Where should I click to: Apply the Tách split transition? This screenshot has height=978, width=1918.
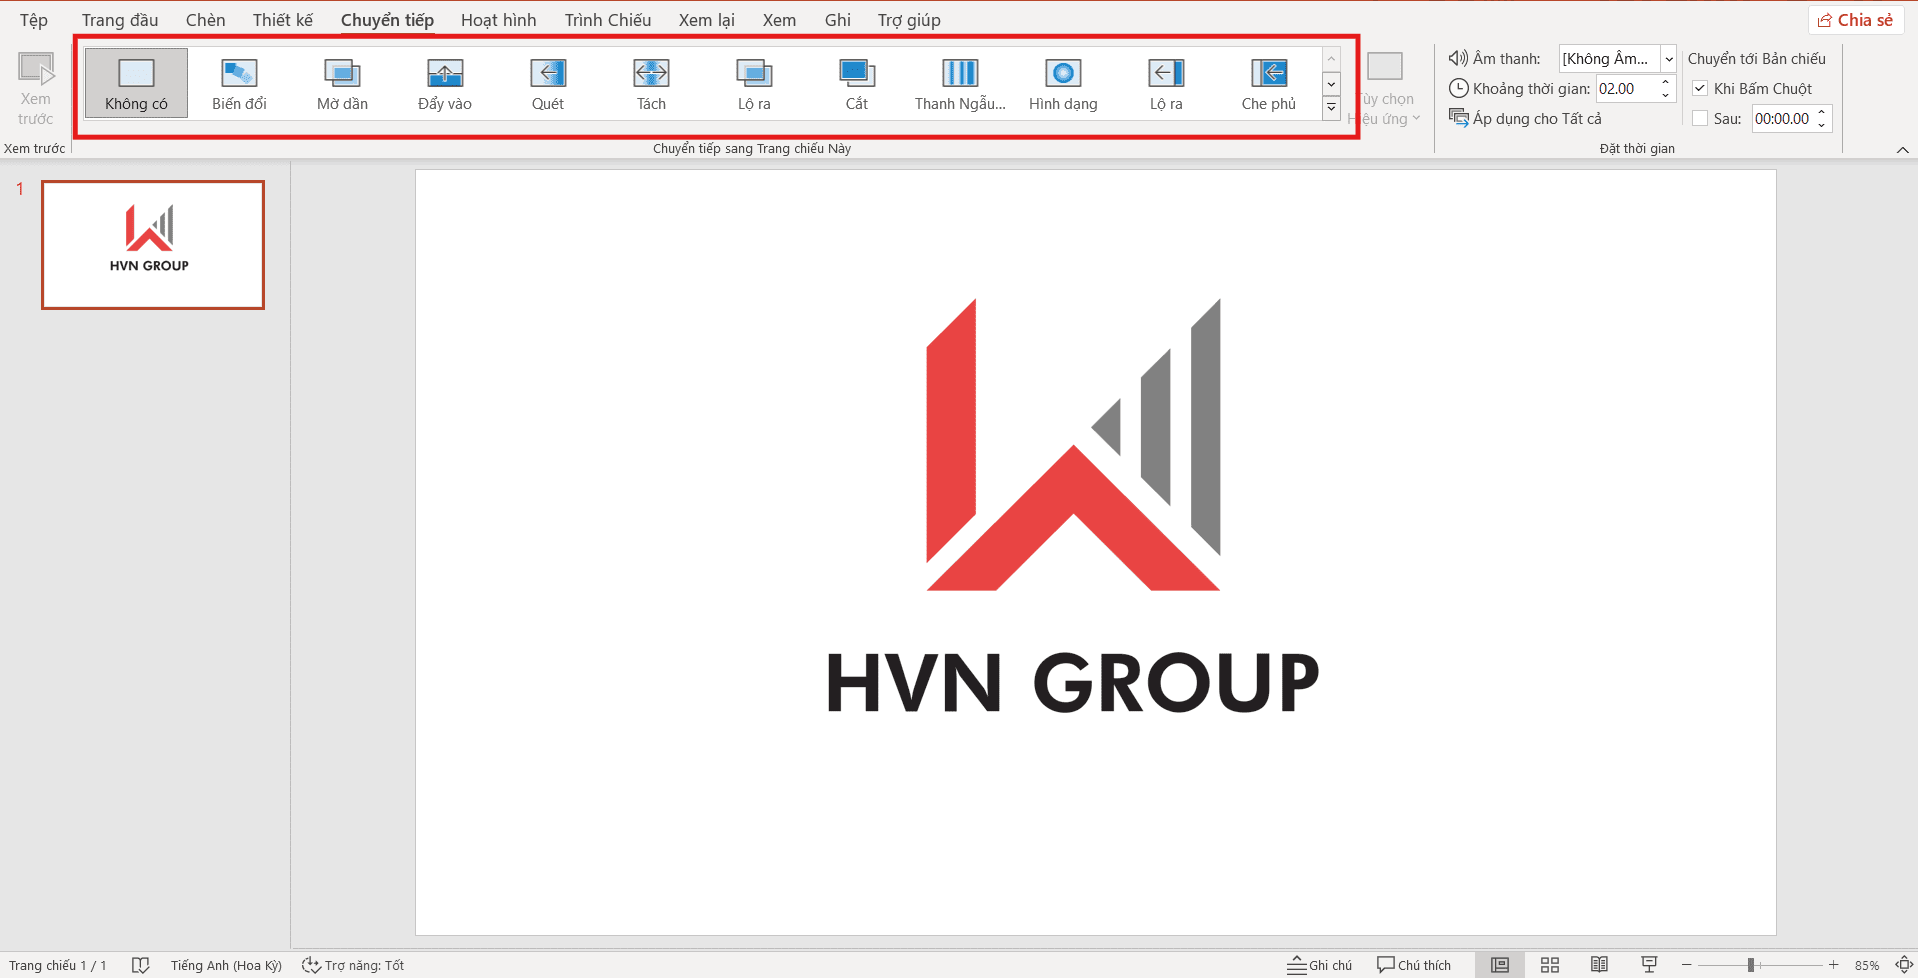pos(651,84)
